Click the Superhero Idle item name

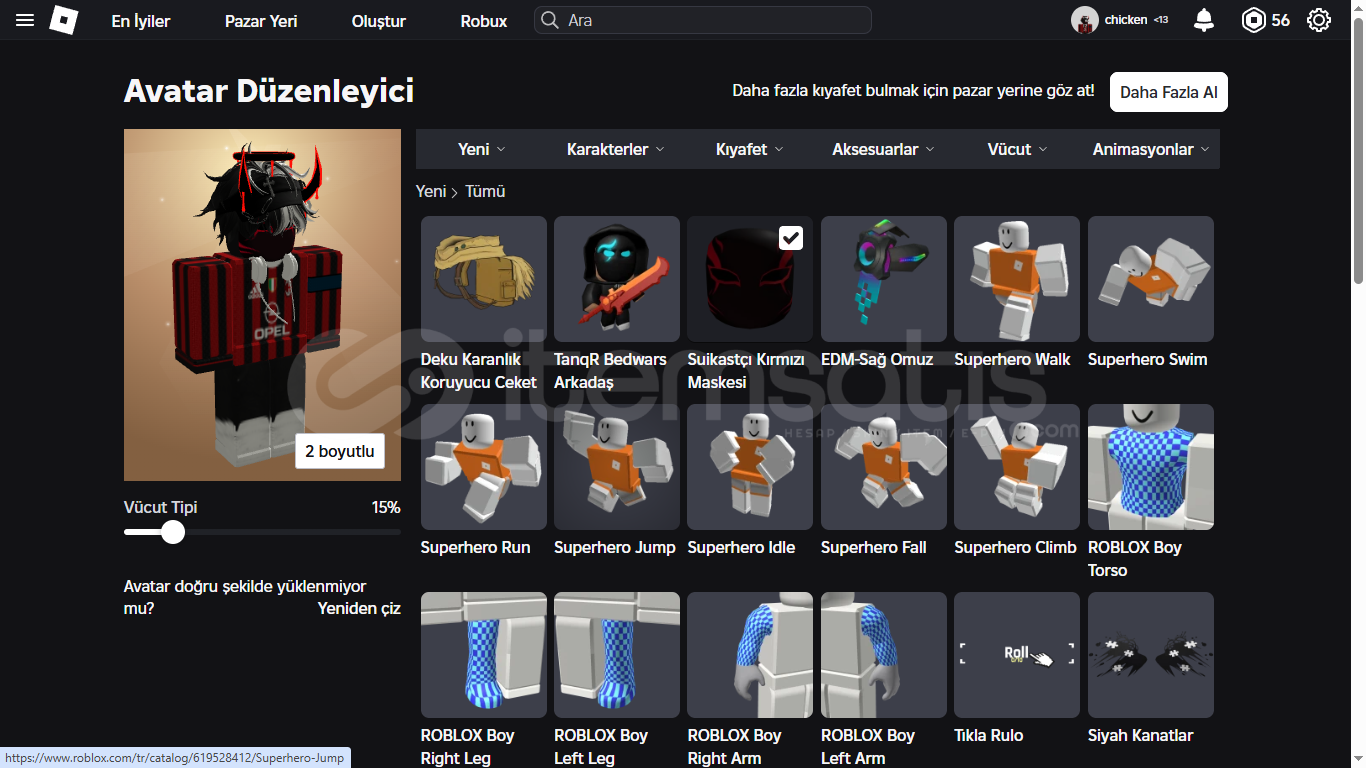tap(741, 547)
